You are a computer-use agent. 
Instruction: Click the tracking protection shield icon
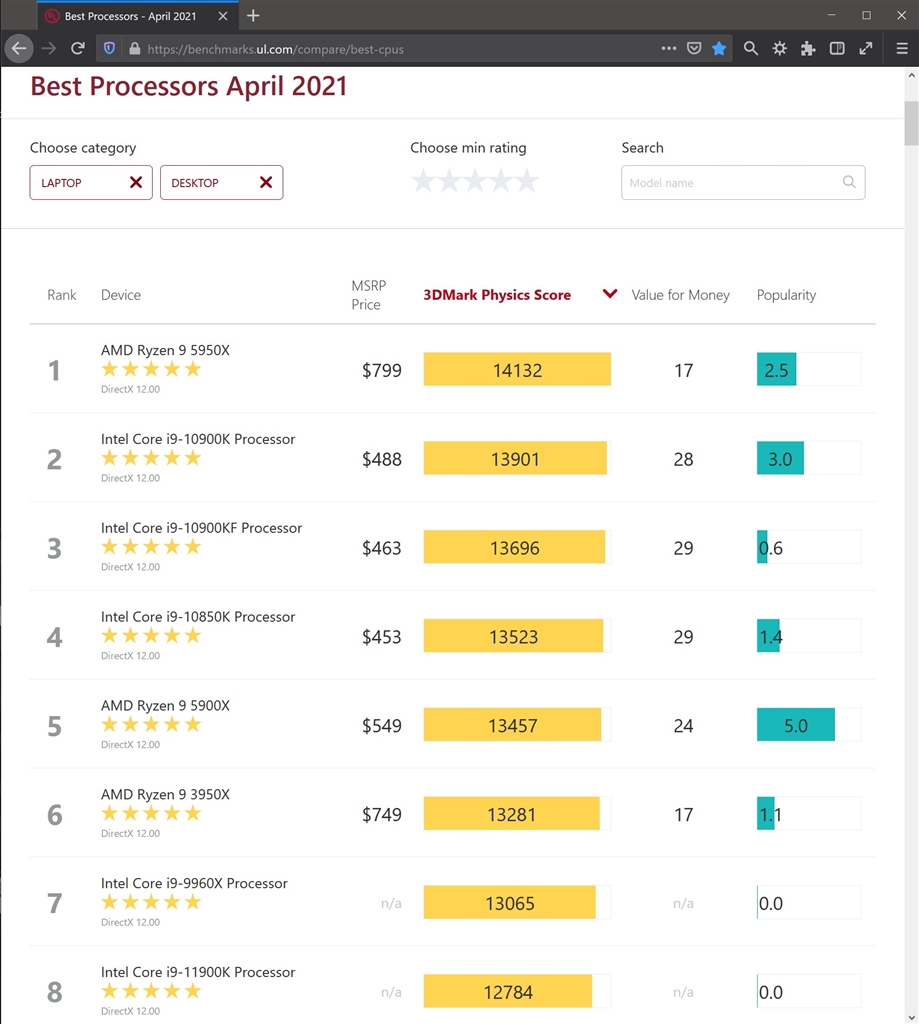pos(110,48)
